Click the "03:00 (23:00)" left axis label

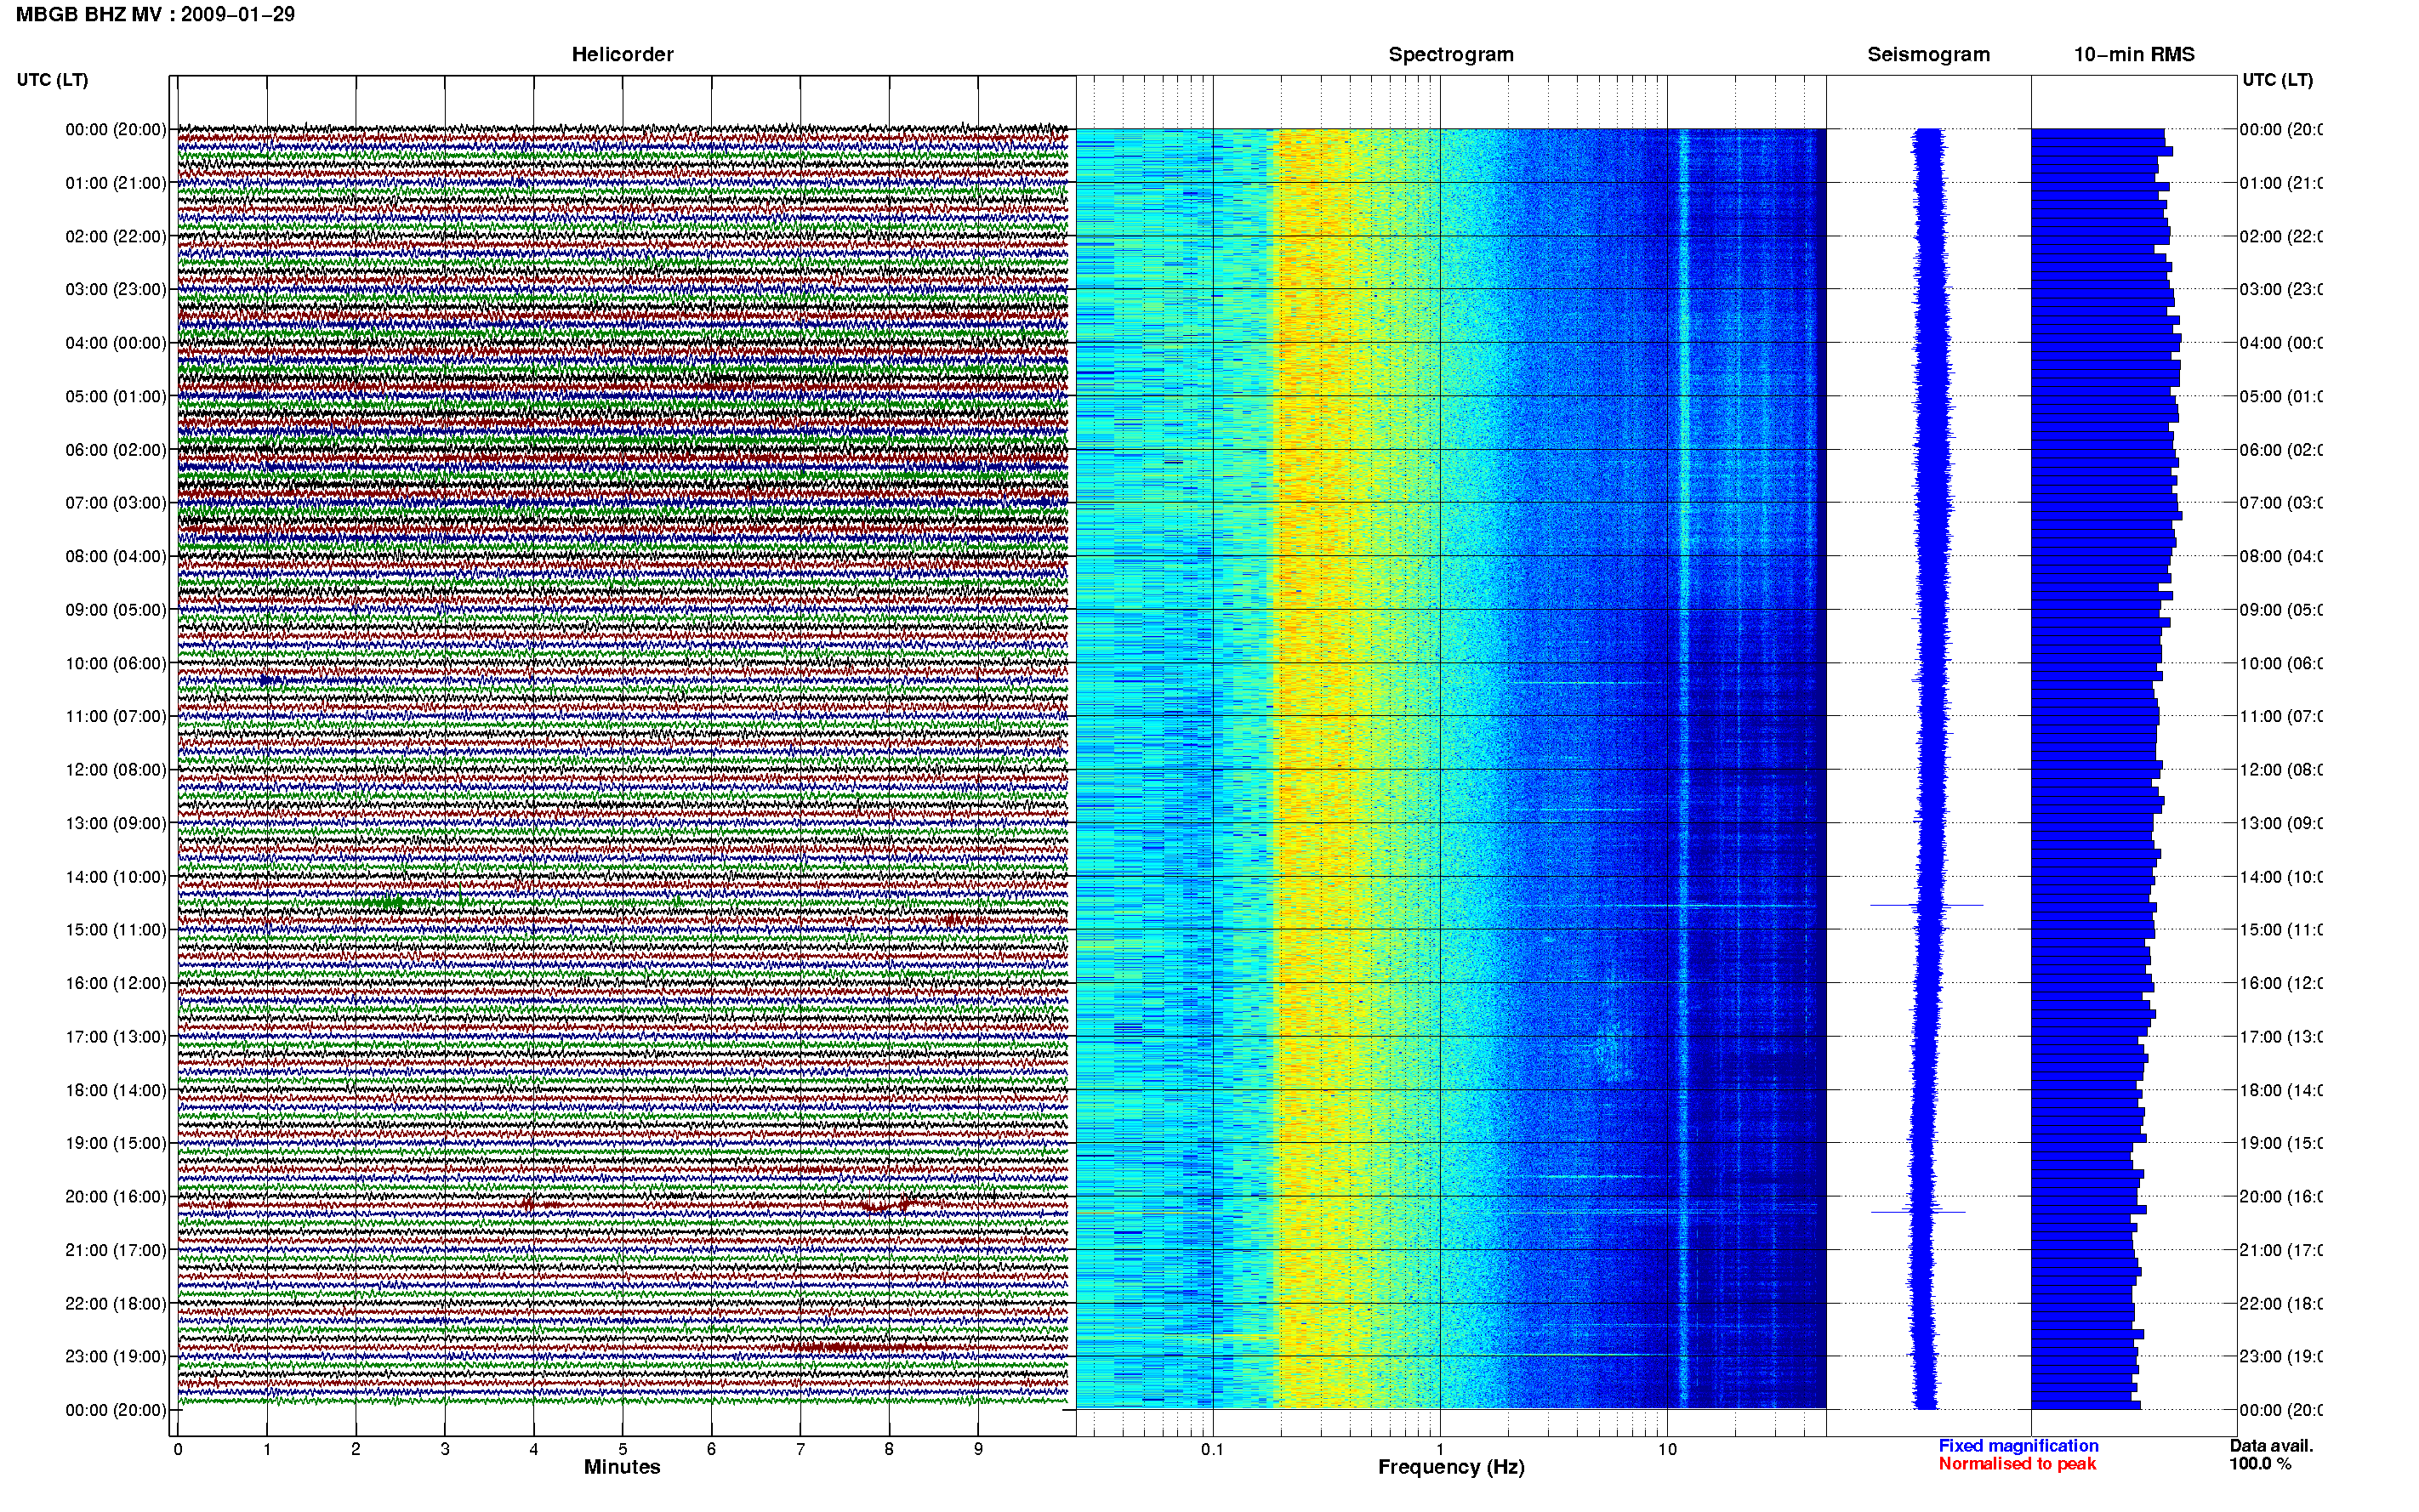(x=116, y=289)
